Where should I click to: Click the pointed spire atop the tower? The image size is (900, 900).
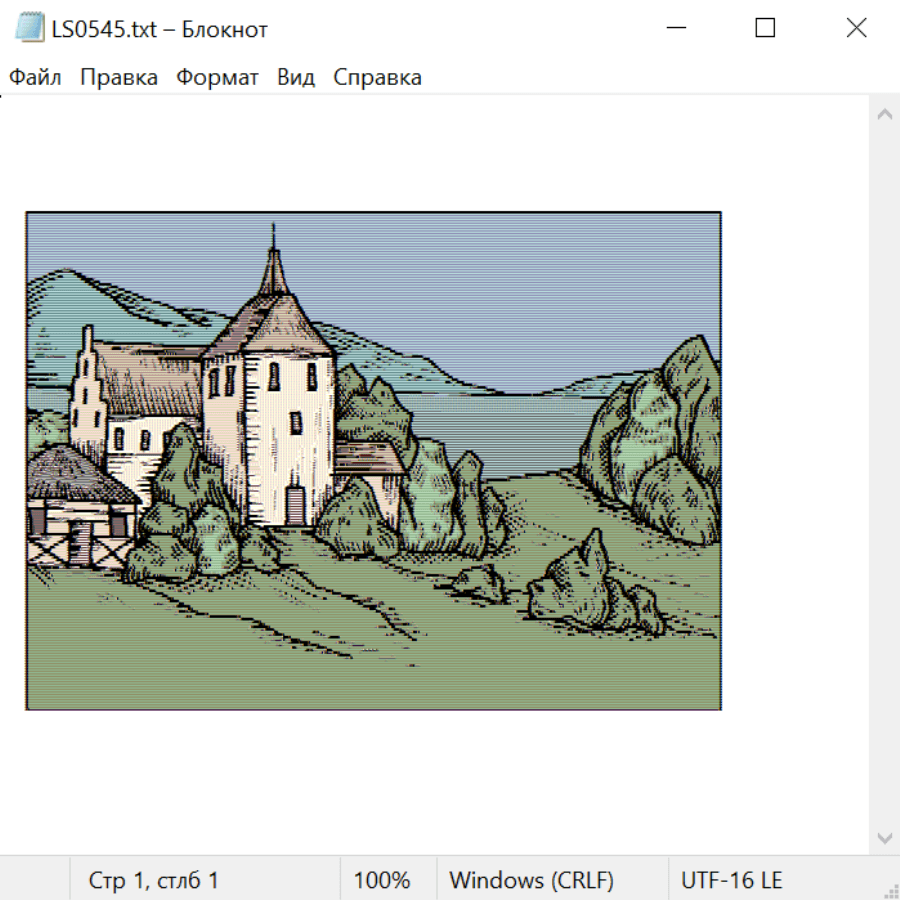coord(273,262)
